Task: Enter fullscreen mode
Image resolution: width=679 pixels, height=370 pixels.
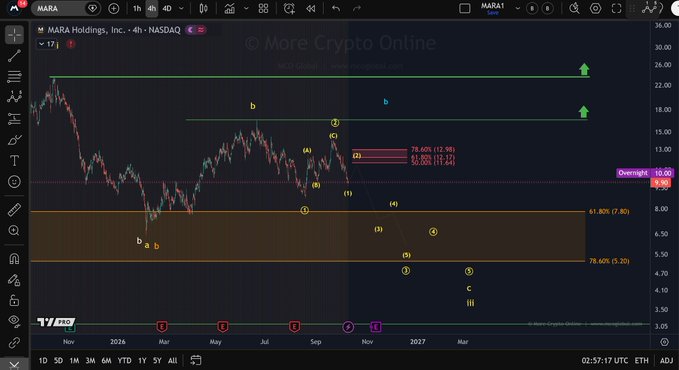Action: pos(616,8)
